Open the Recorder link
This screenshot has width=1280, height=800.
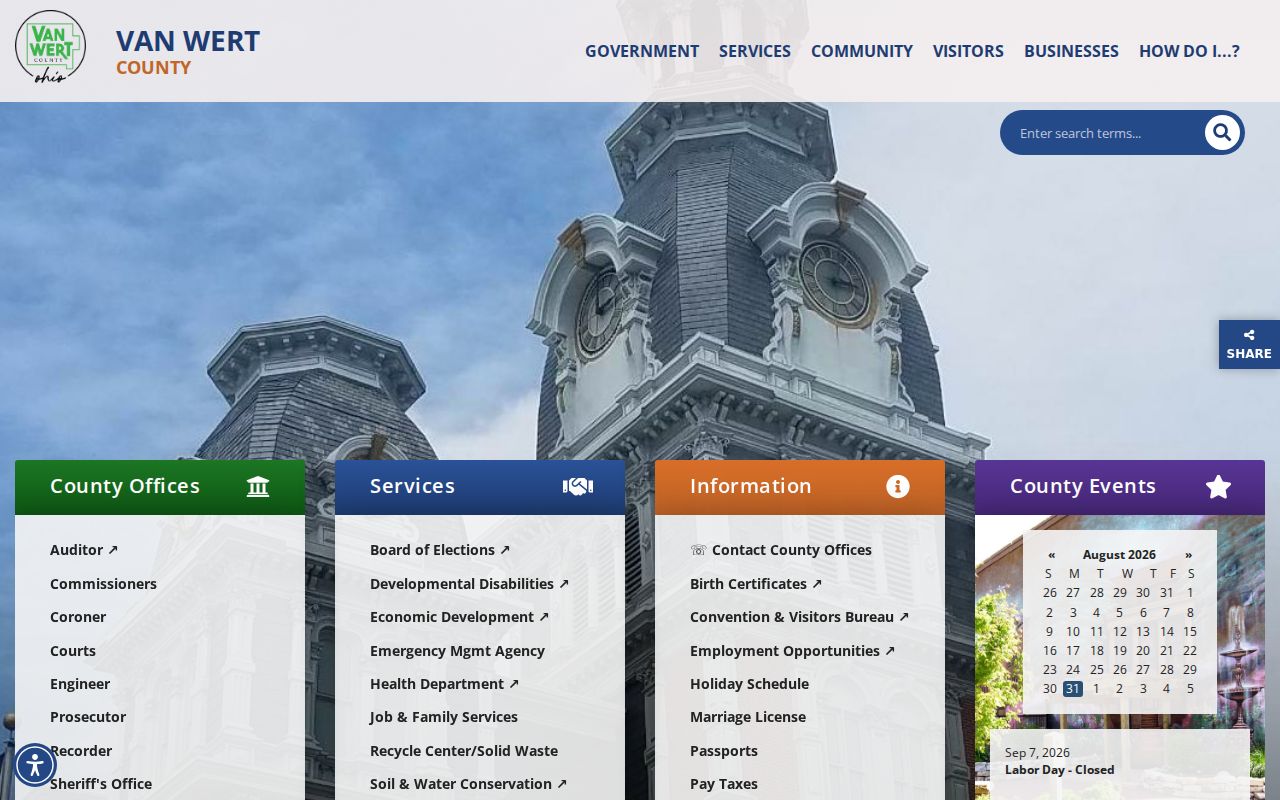(x=81, y=751)
